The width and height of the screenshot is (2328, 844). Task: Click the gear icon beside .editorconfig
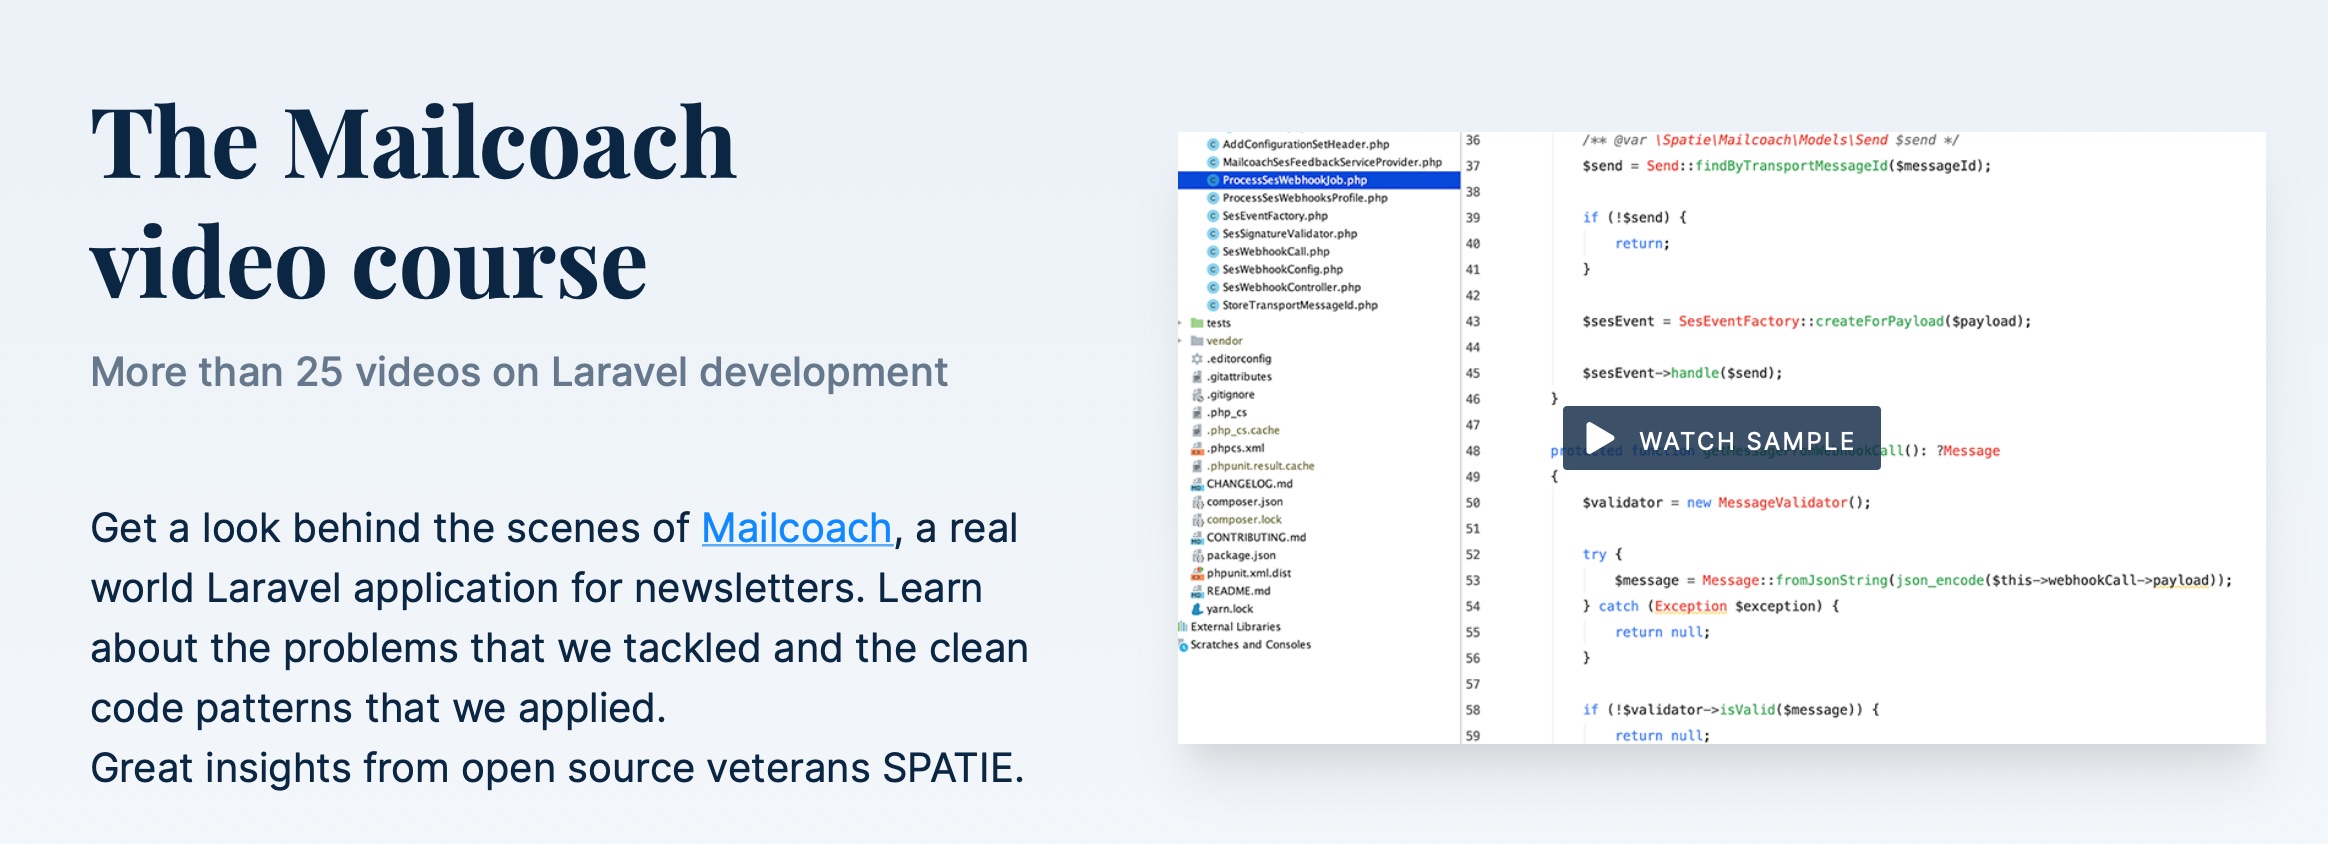click(x=1197, y=359)
